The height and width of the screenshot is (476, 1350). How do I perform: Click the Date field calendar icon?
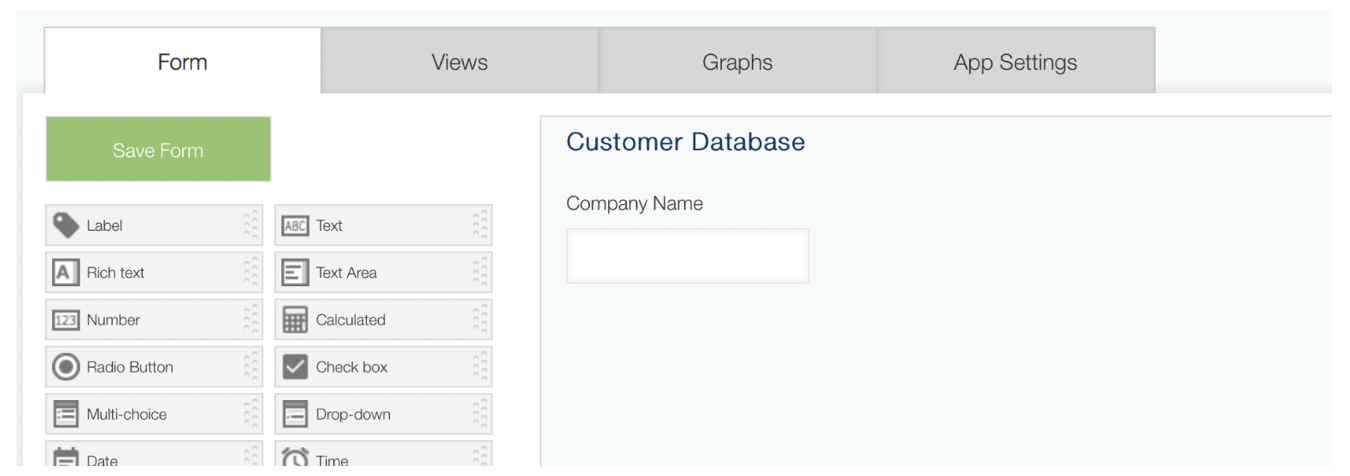(x=65, y=459)
